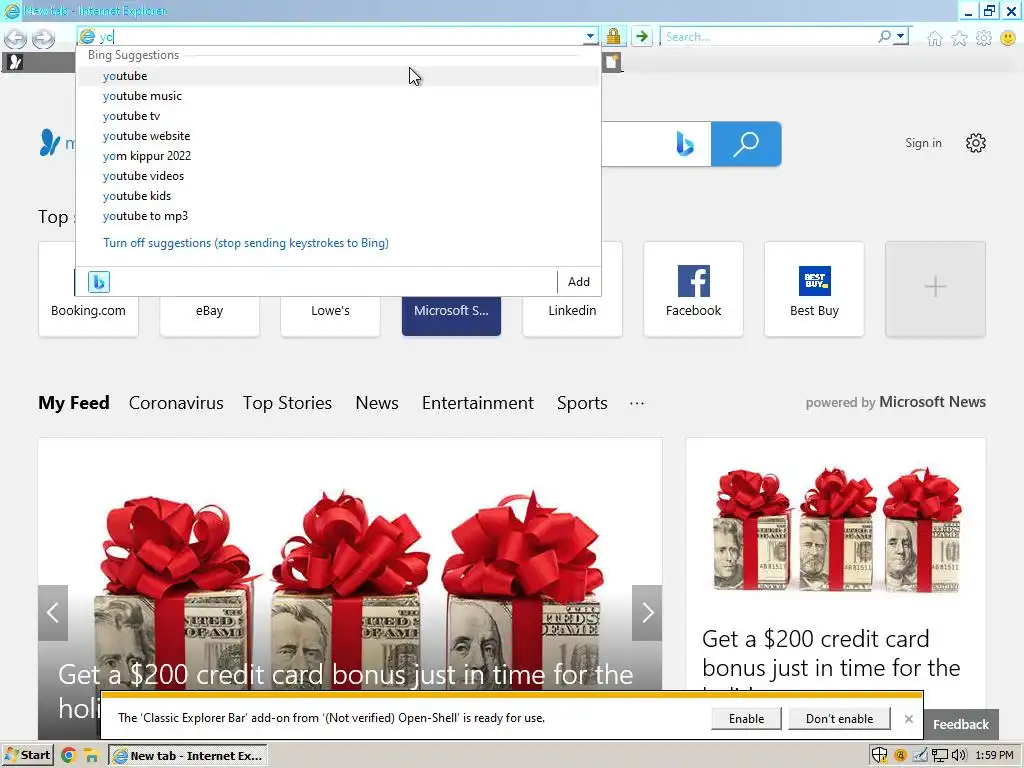
Task: Click Turn off suggestions link
Action: tap(246, 243)
